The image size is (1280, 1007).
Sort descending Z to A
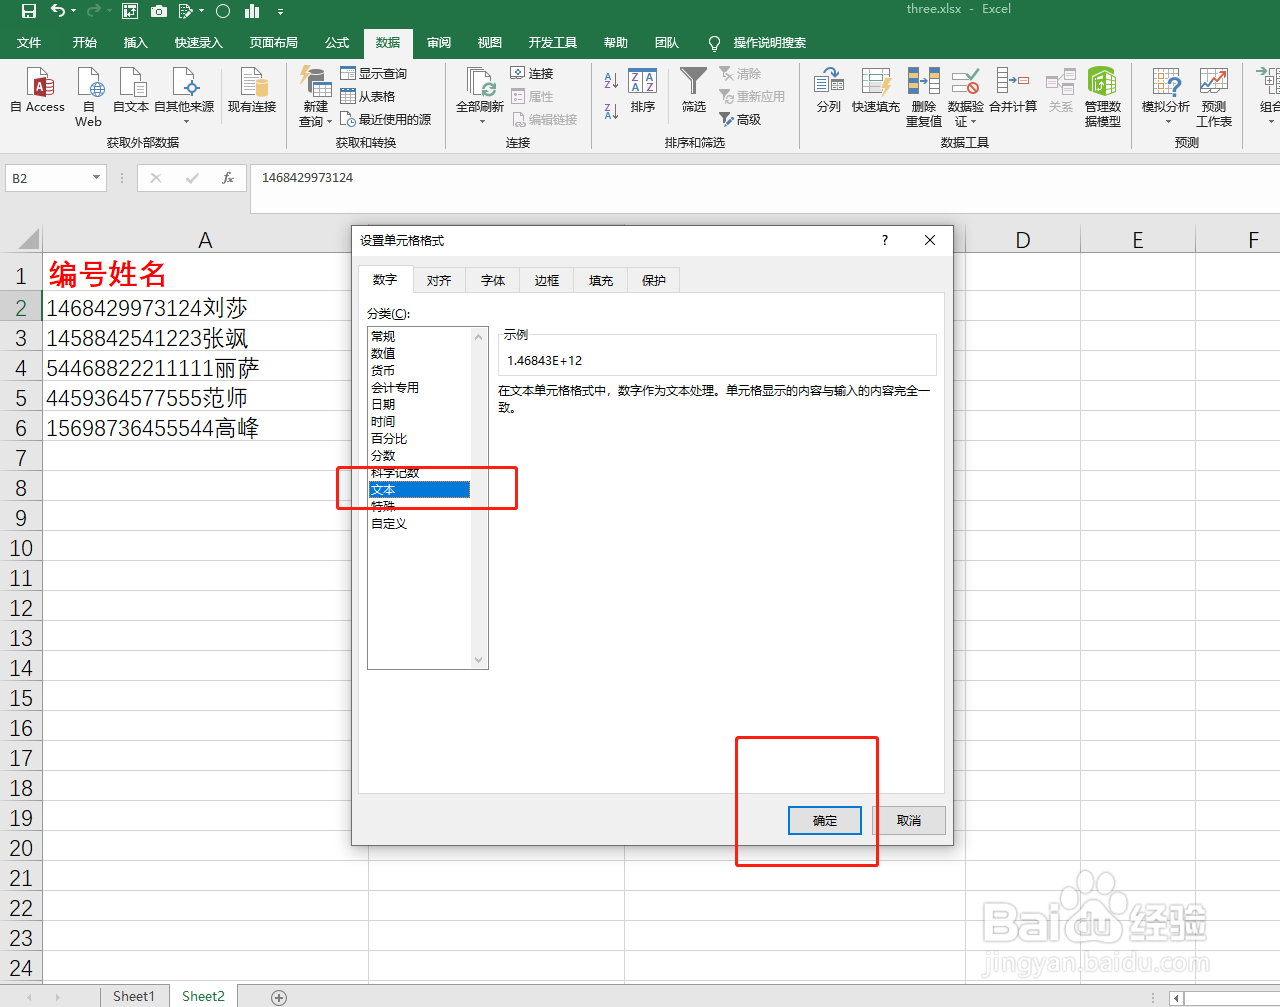[x=611, y=111]
